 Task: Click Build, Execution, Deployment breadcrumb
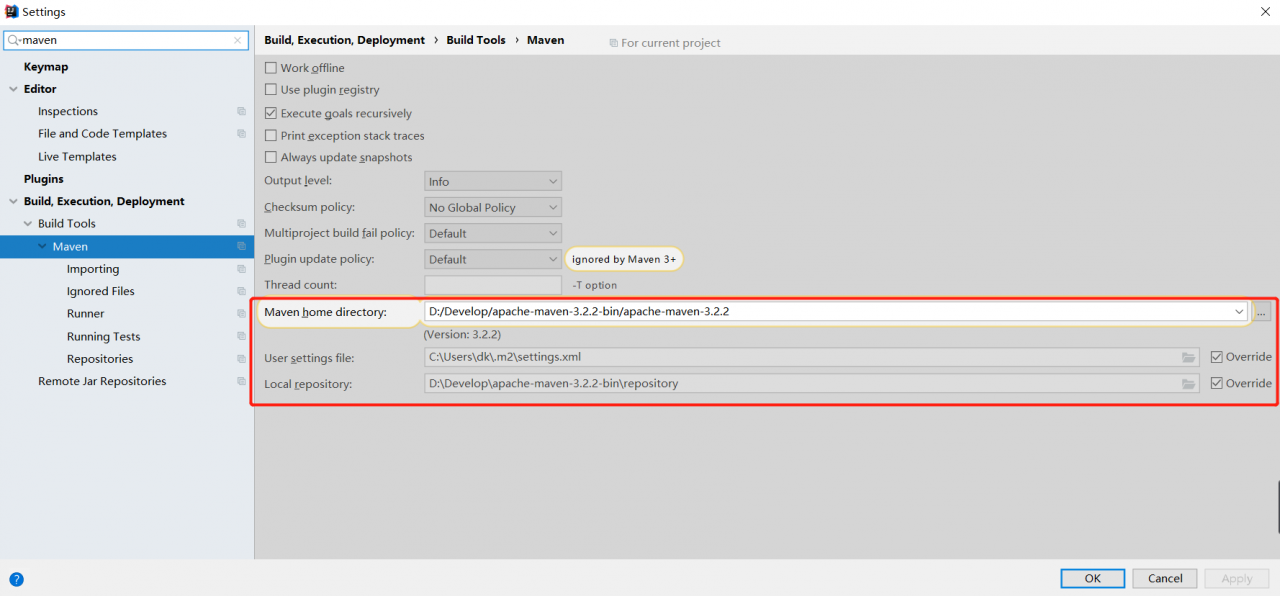(x=344, y=40)
